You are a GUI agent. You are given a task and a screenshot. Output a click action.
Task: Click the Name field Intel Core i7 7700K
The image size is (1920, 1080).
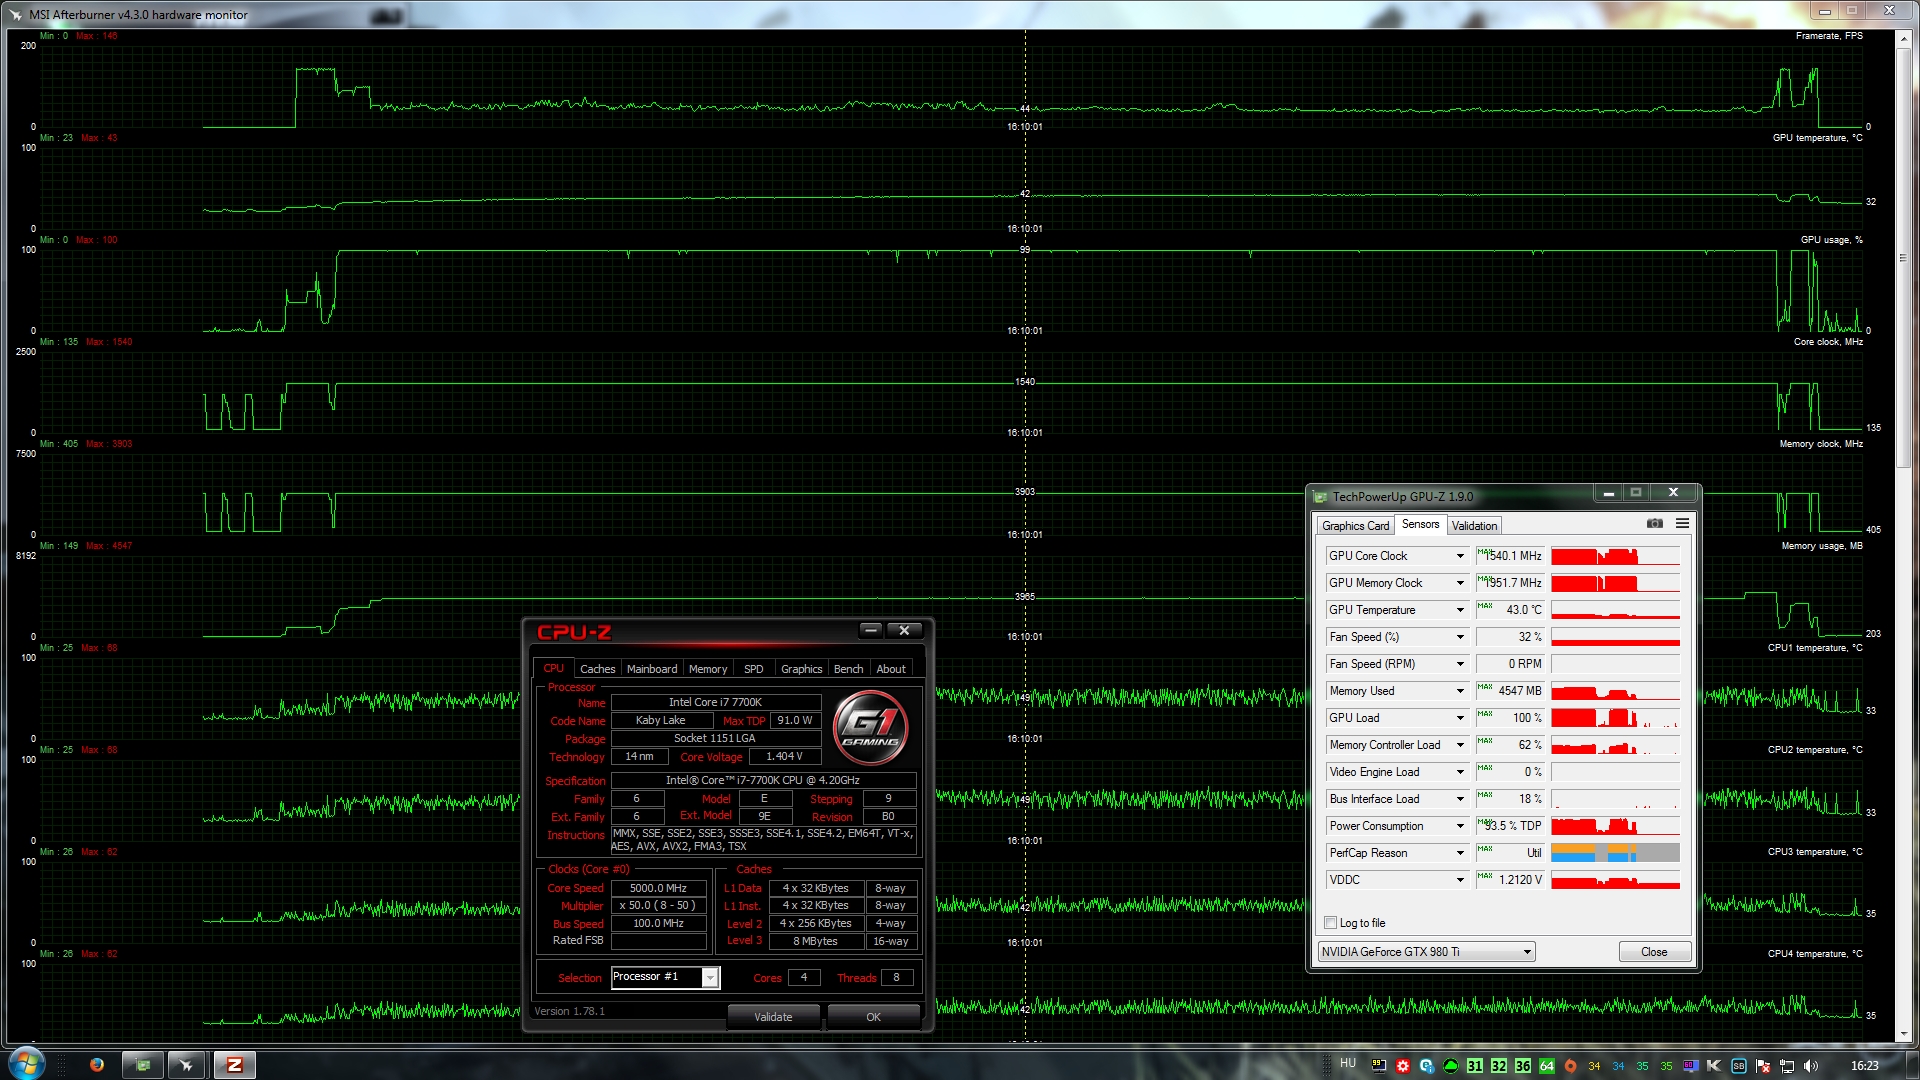(x=715, y=702)
